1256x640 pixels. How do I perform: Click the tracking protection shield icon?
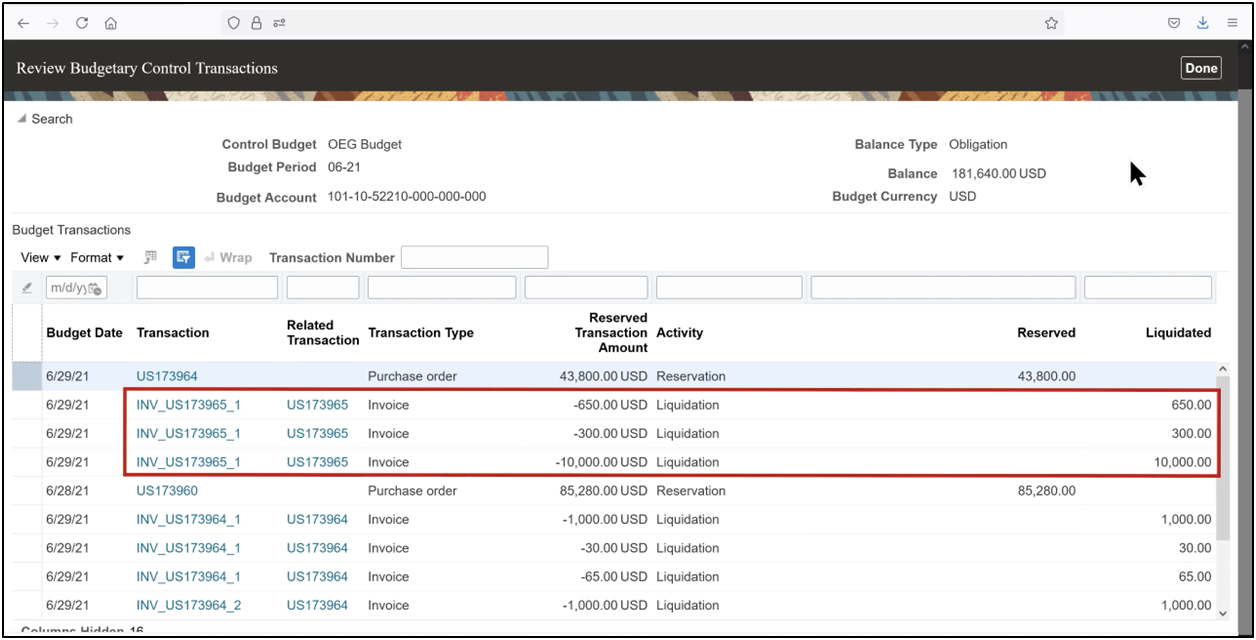232,22
